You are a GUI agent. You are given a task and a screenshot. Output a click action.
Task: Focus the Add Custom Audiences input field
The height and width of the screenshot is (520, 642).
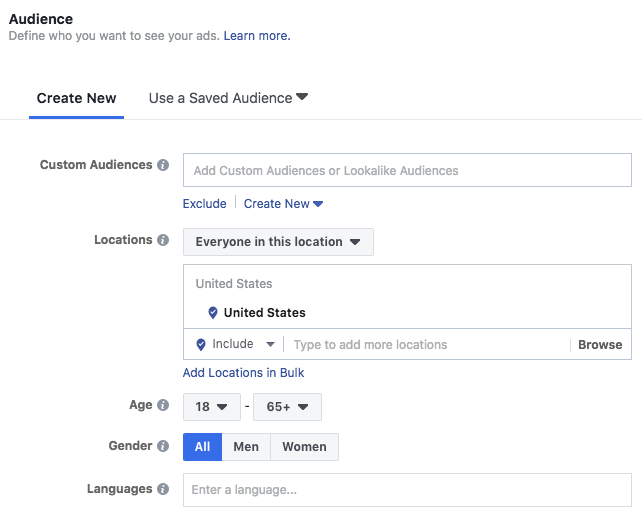pyautogui.click(x=407, y=170)
